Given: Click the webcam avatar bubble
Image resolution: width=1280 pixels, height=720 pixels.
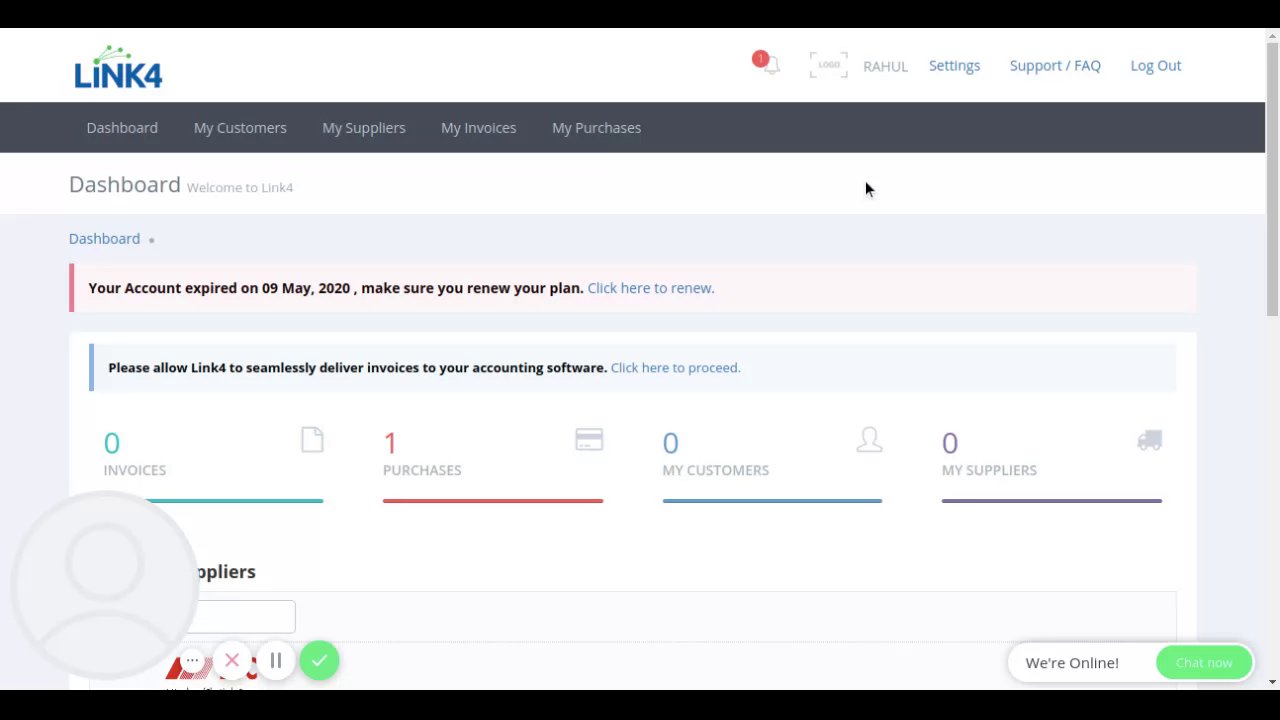Looking at the screenshot, I should click(x=105, y=585).
